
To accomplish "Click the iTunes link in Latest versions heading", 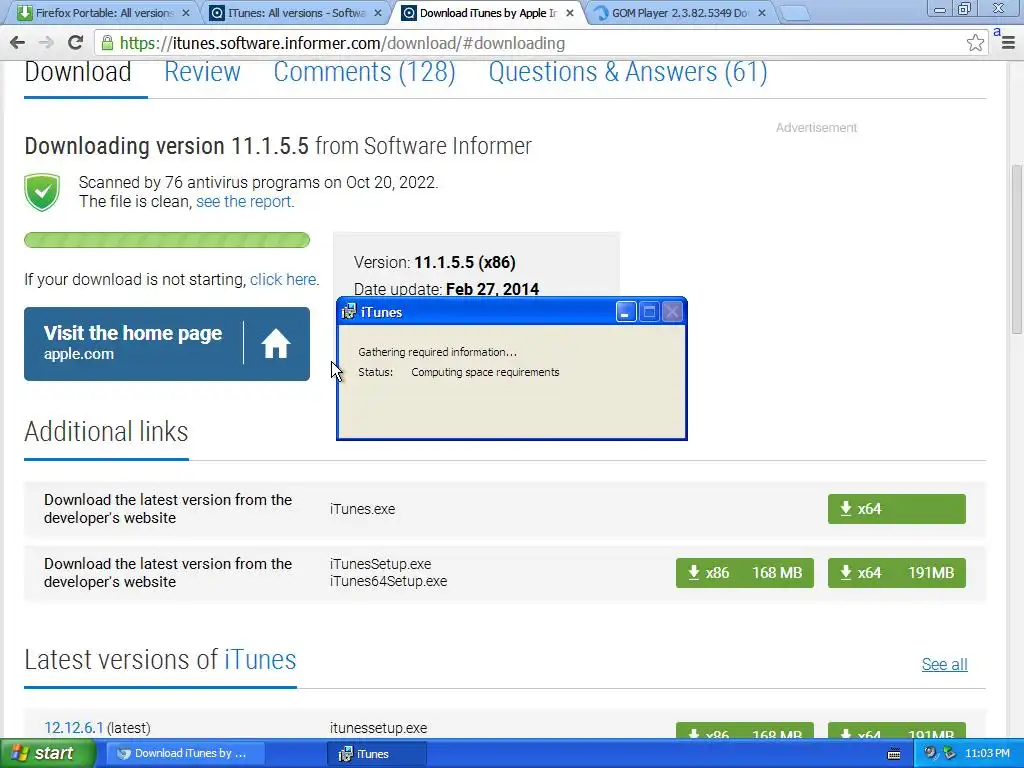I will 260,660.
